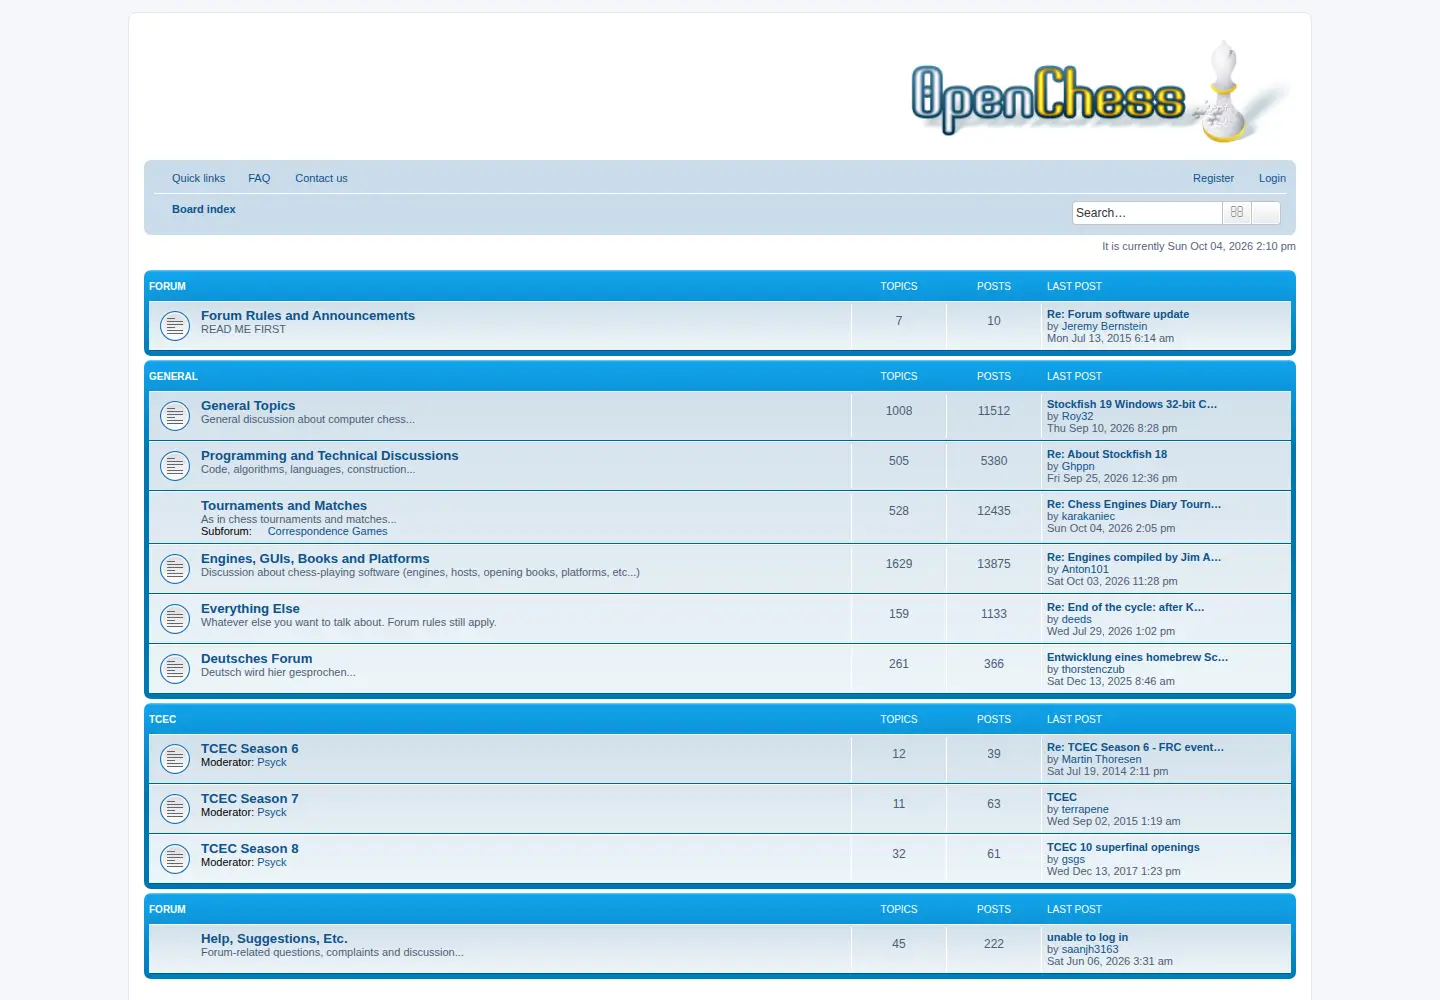Click the Engines, GUIs, Books forum icon
The width and height of the screenshot is (1440, 1000).
(175, 569)
